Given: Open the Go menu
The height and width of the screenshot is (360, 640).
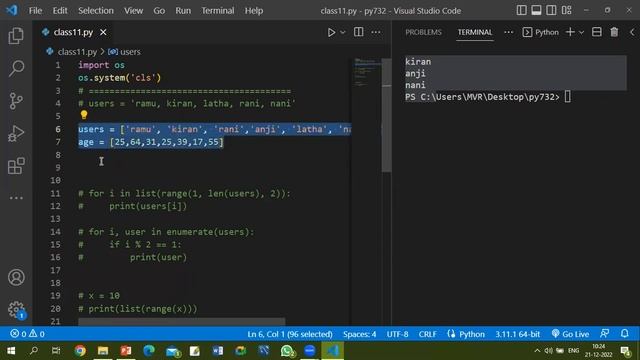Looking at the screenshot, I should click(159, 11).
